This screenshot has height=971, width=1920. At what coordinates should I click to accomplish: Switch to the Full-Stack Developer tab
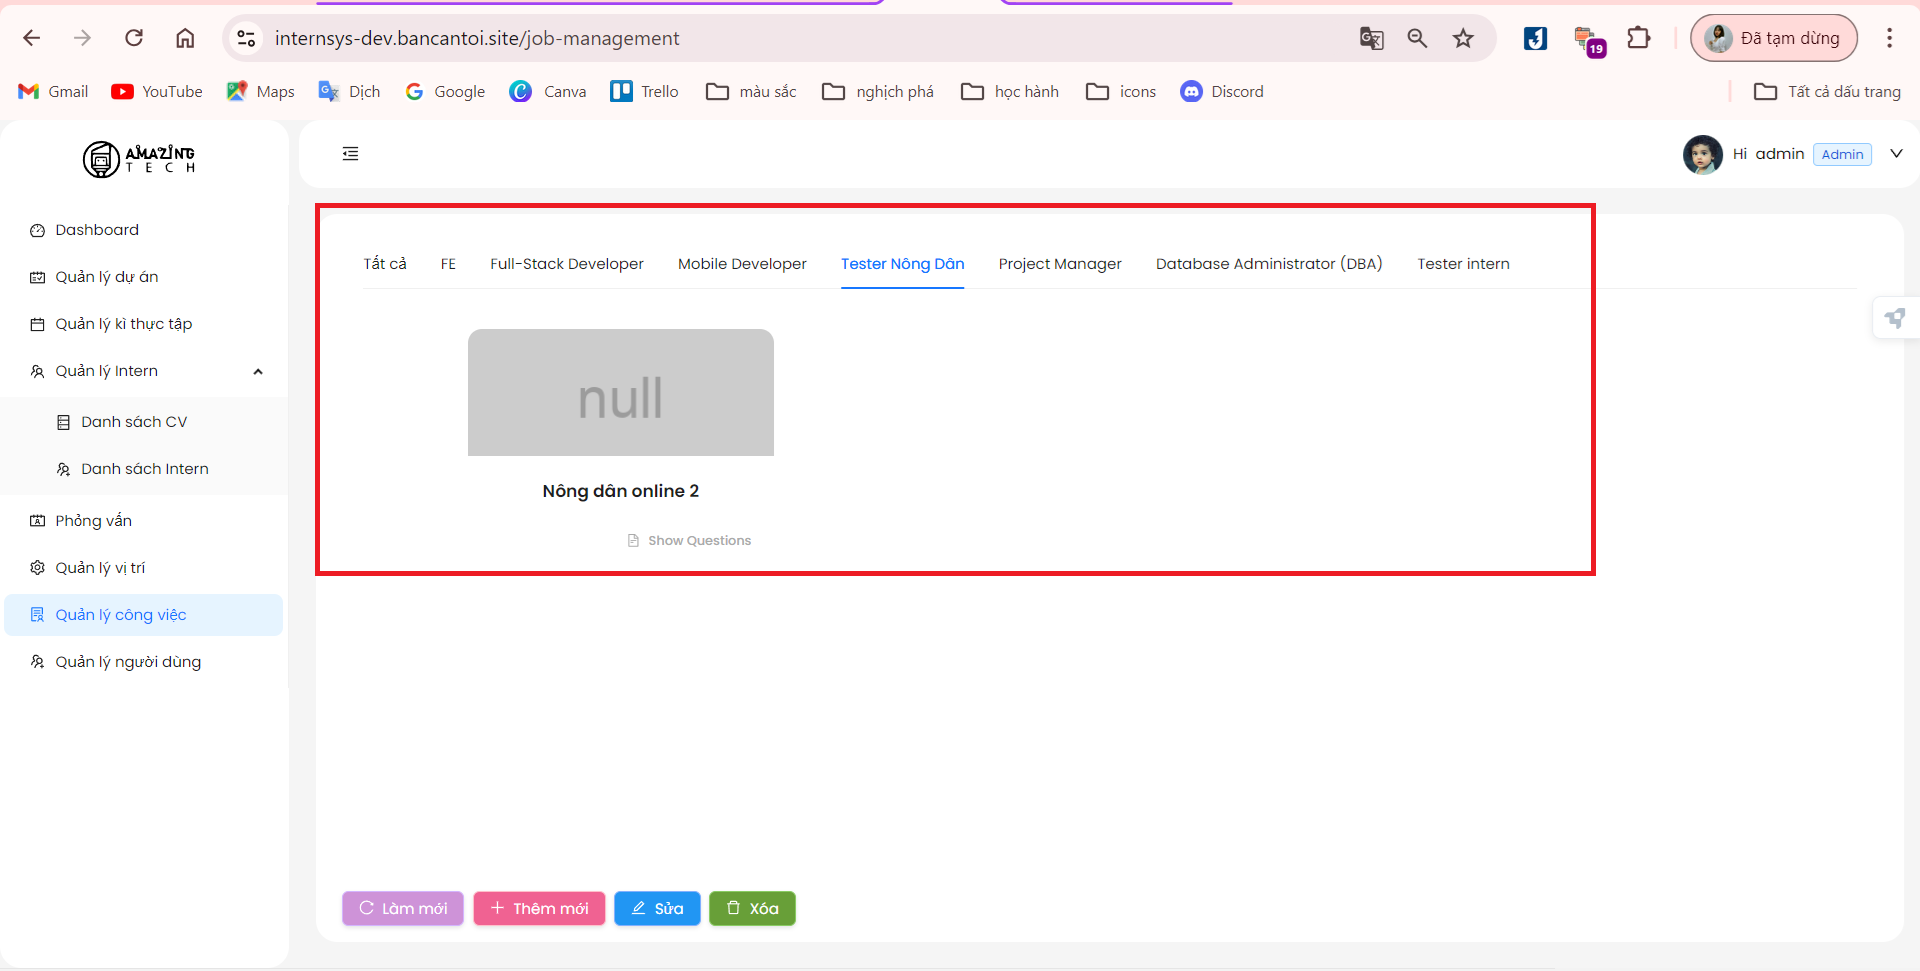tap(566, 264)
